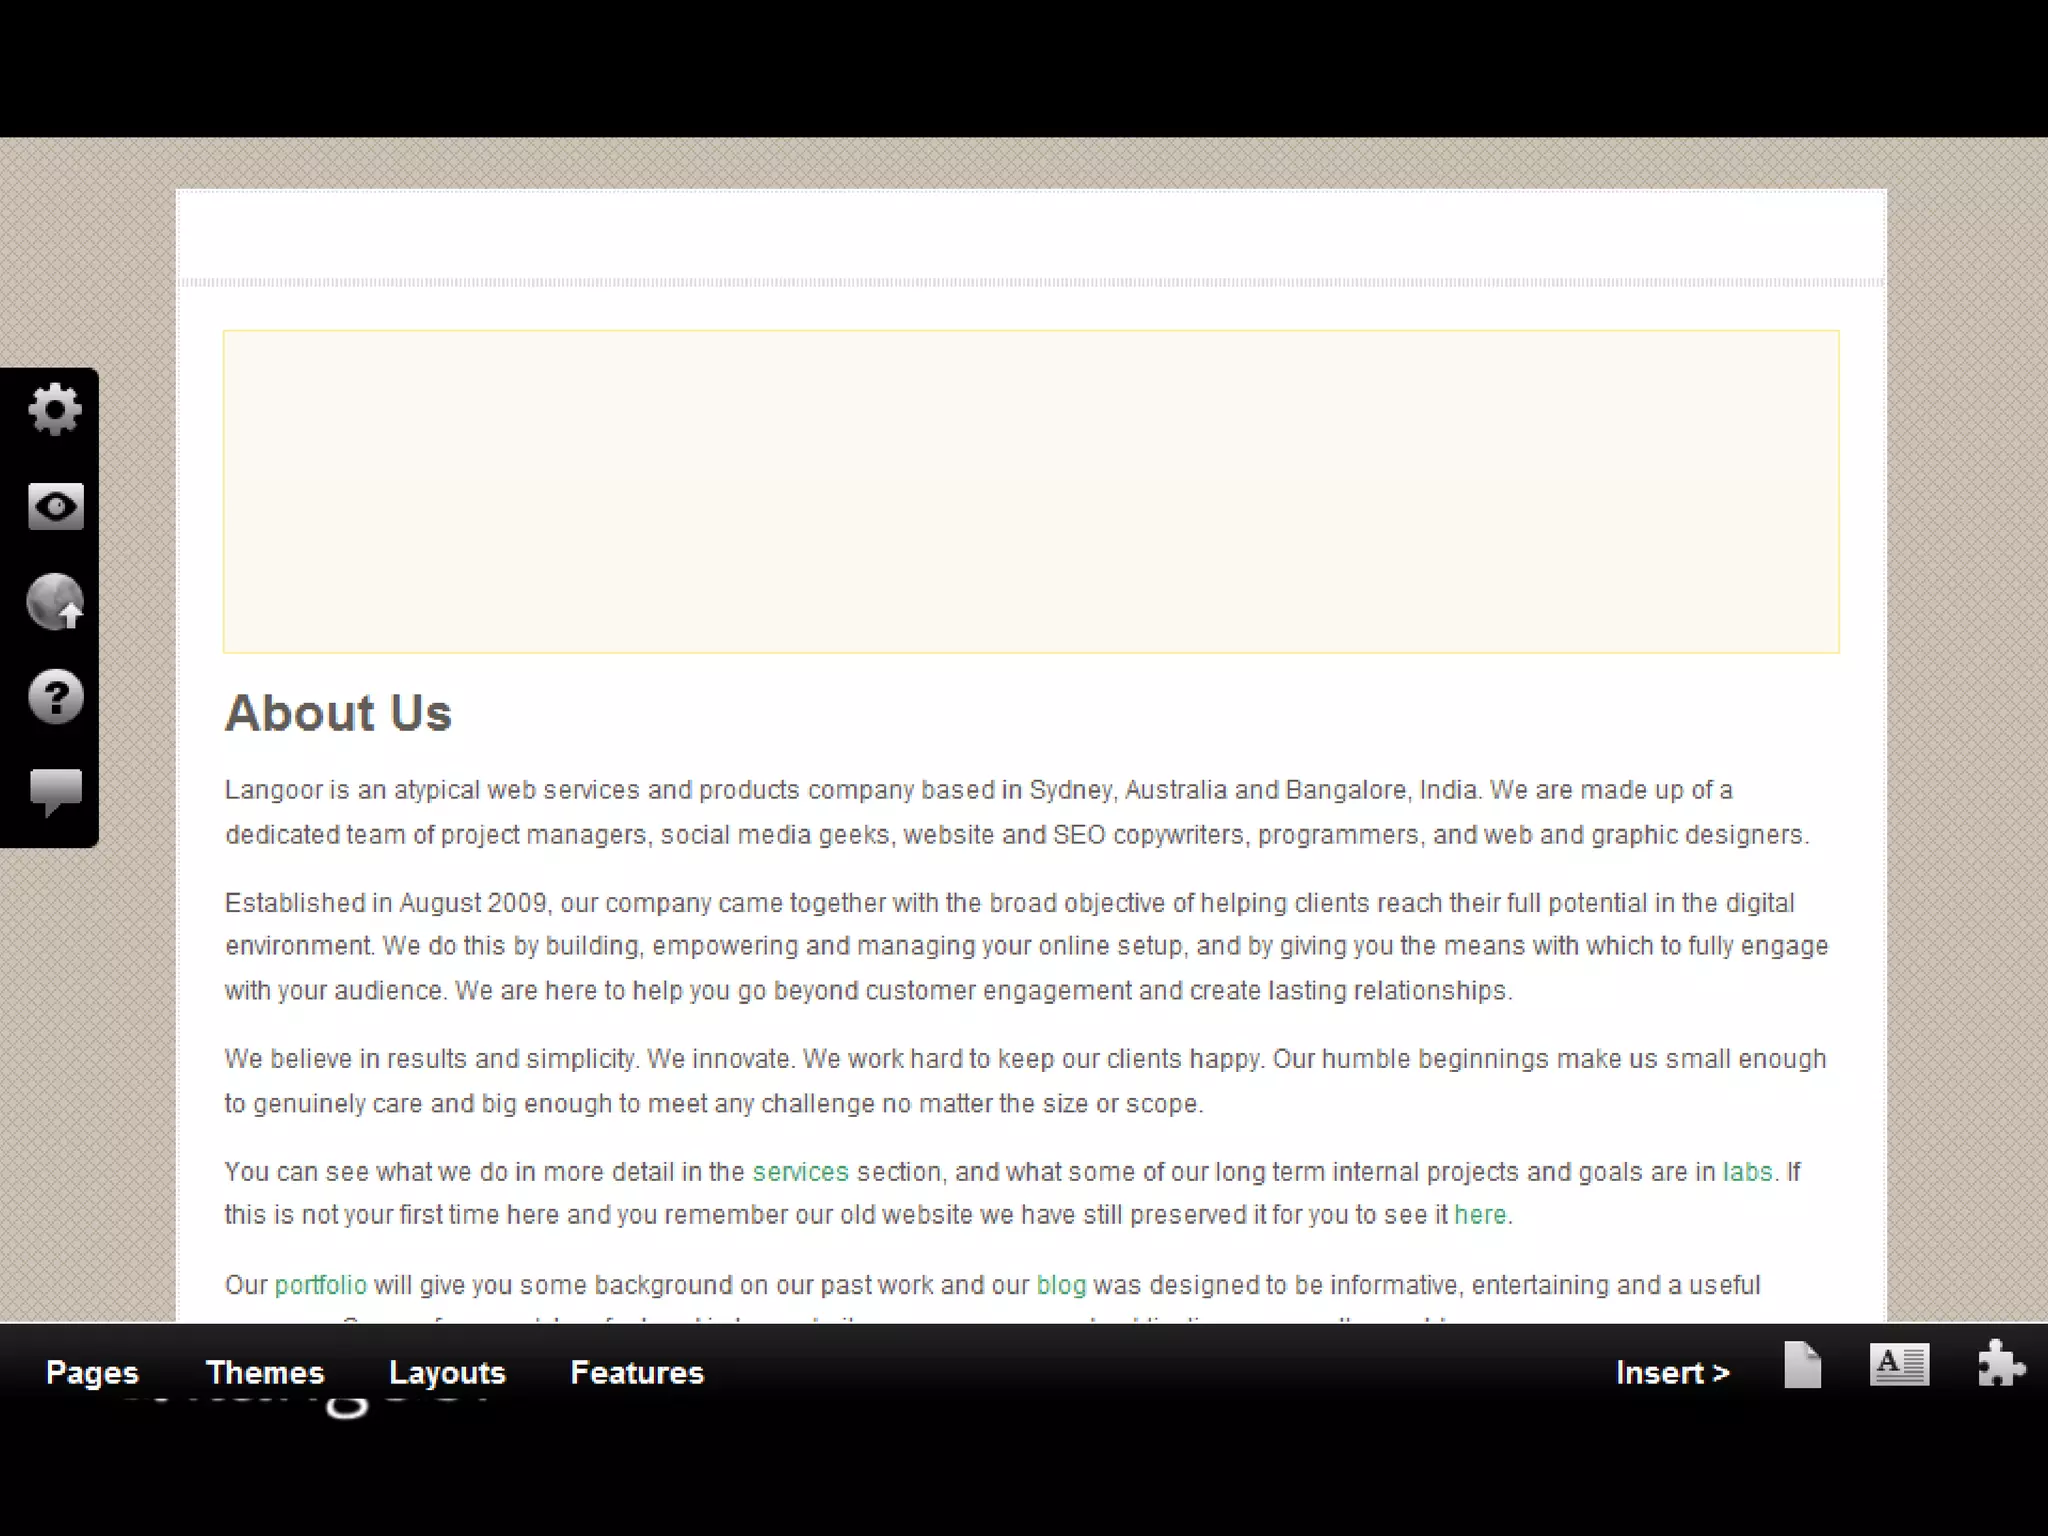
Task: Insert a new page using the page icon
Action: (1802, 1366)
